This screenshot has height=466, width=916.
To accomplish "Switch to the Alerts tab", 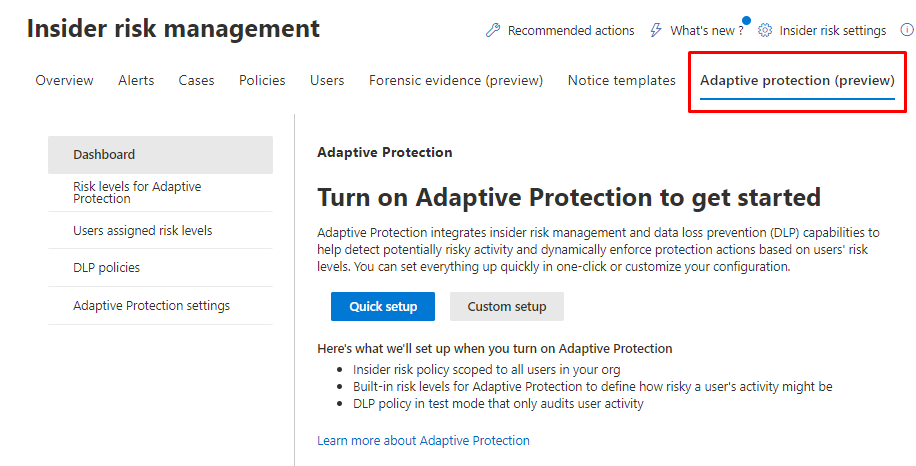I will pos(136,80).
